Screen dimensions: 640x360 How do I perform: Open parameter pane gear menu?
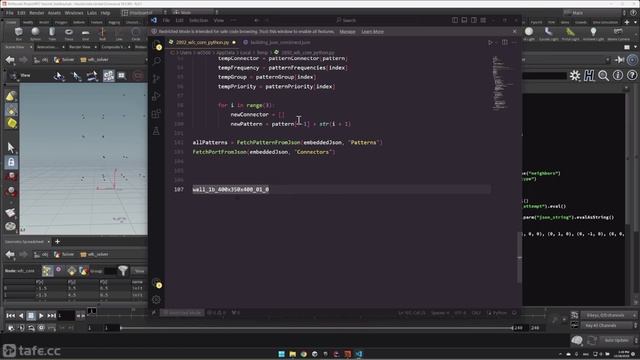point(575,76)
